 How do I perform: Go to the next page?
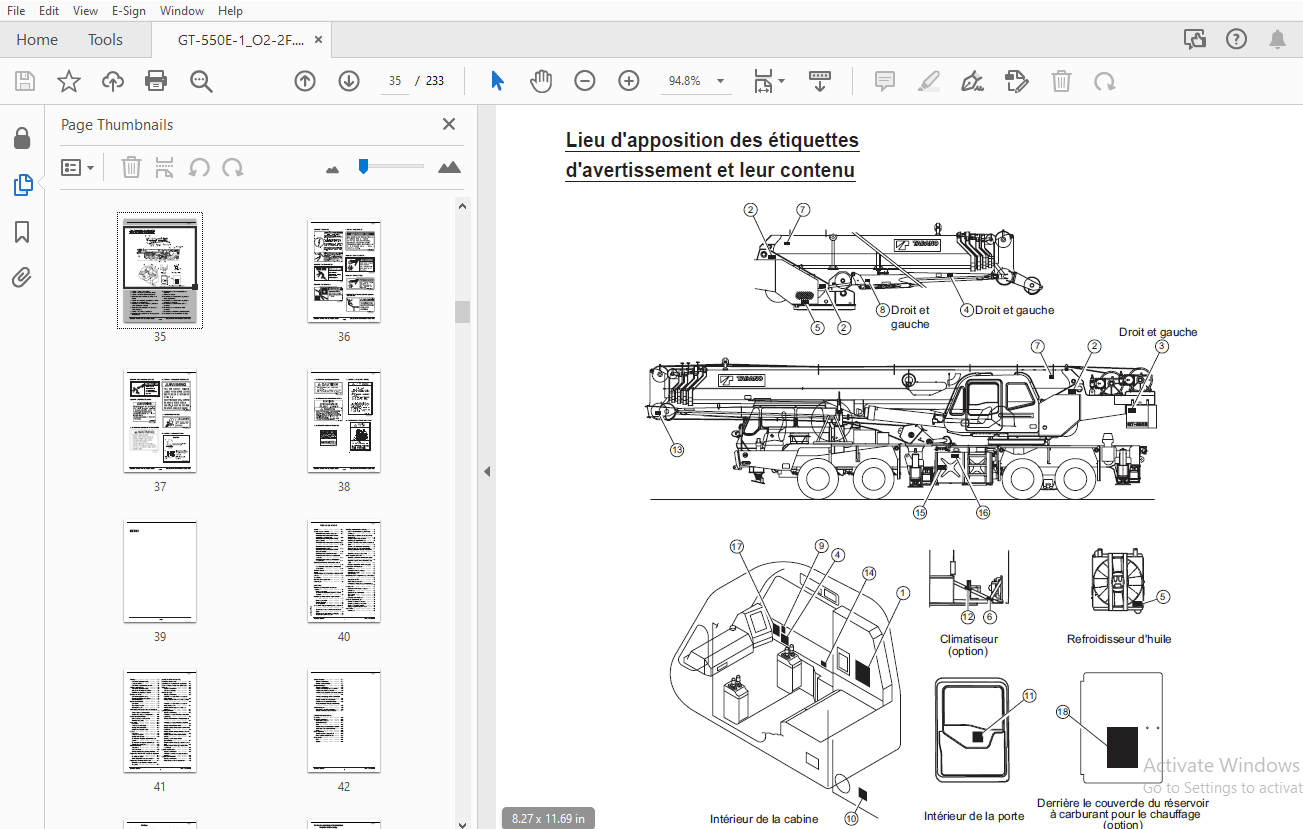pyautogui.click(x=349, y=81)
